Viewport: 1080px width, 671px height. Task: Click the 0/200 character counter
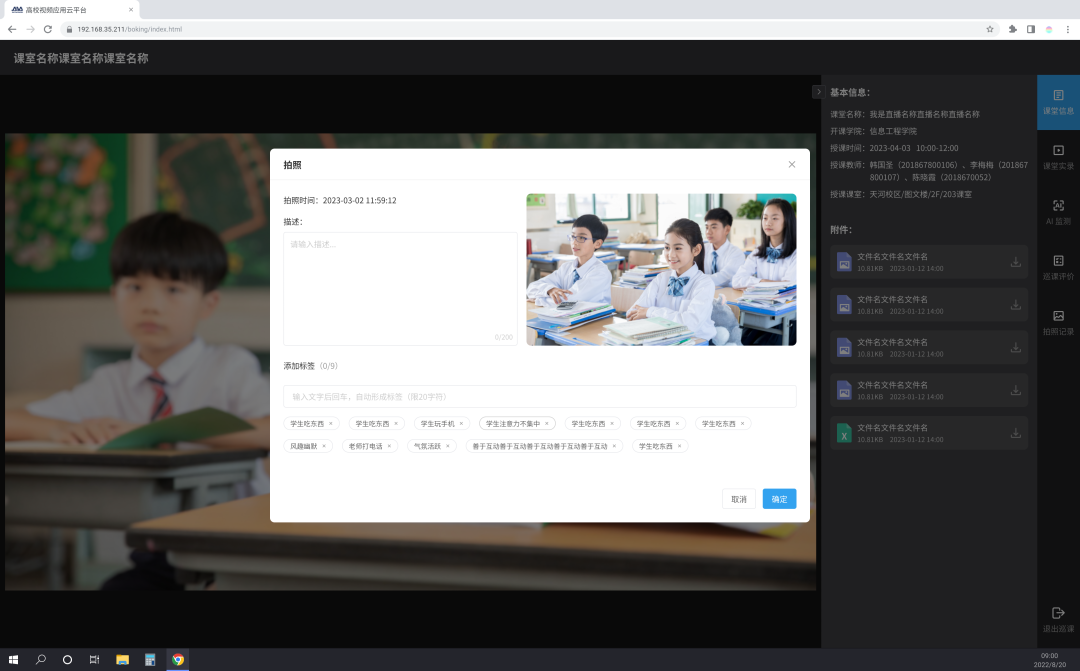pyautogui.click(x=503, y=338)
